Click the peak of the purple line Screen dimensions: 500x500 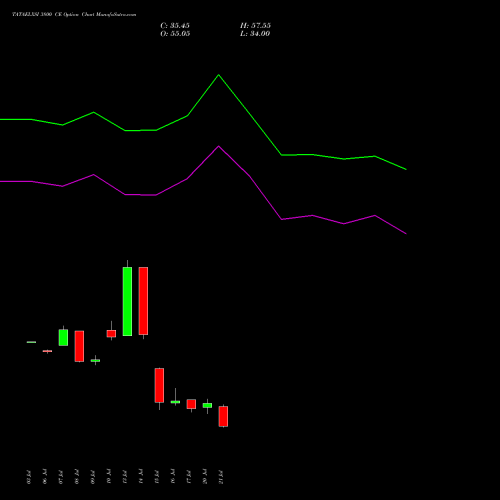[x=219, y=146]
